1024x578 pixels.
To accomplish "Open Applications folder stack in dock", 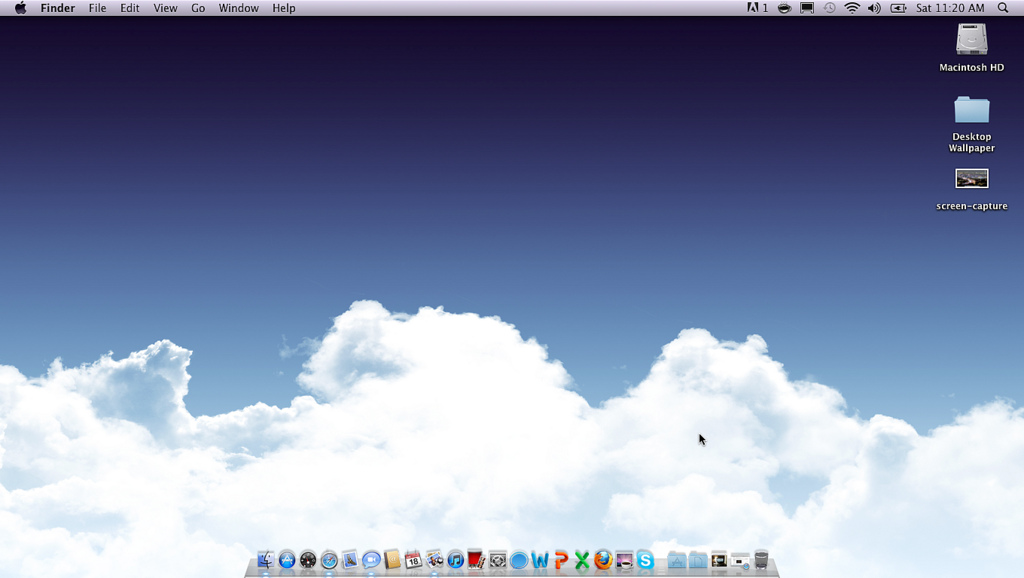I will (677, 560).
